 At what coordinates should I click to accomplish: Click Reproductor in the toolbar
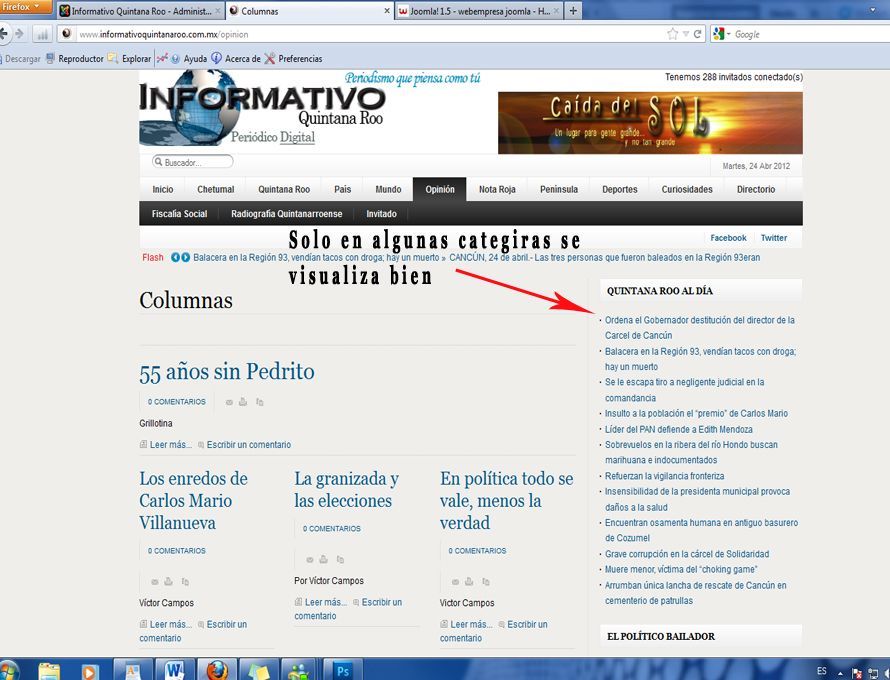74,58
